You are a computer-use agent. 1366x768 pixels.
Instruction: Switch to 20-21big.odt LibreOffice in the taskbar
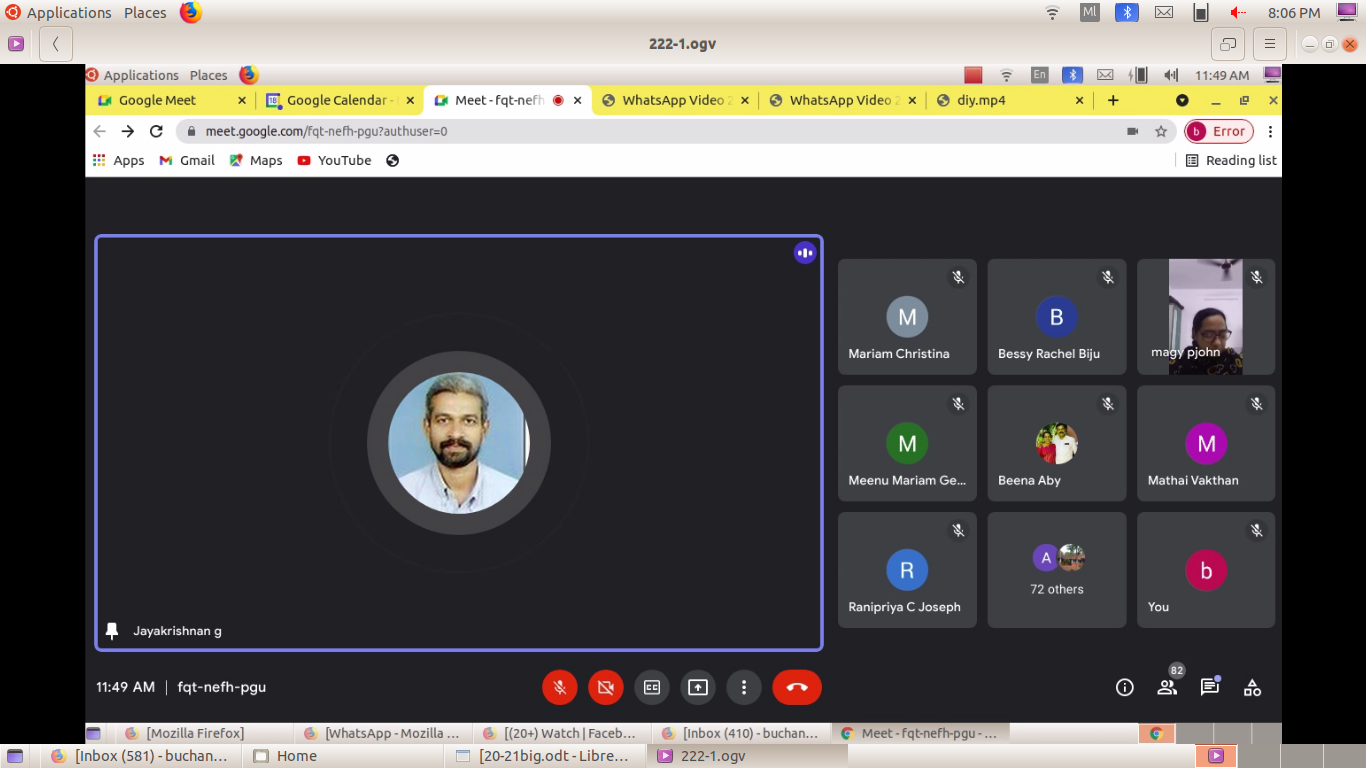point(544,756)
